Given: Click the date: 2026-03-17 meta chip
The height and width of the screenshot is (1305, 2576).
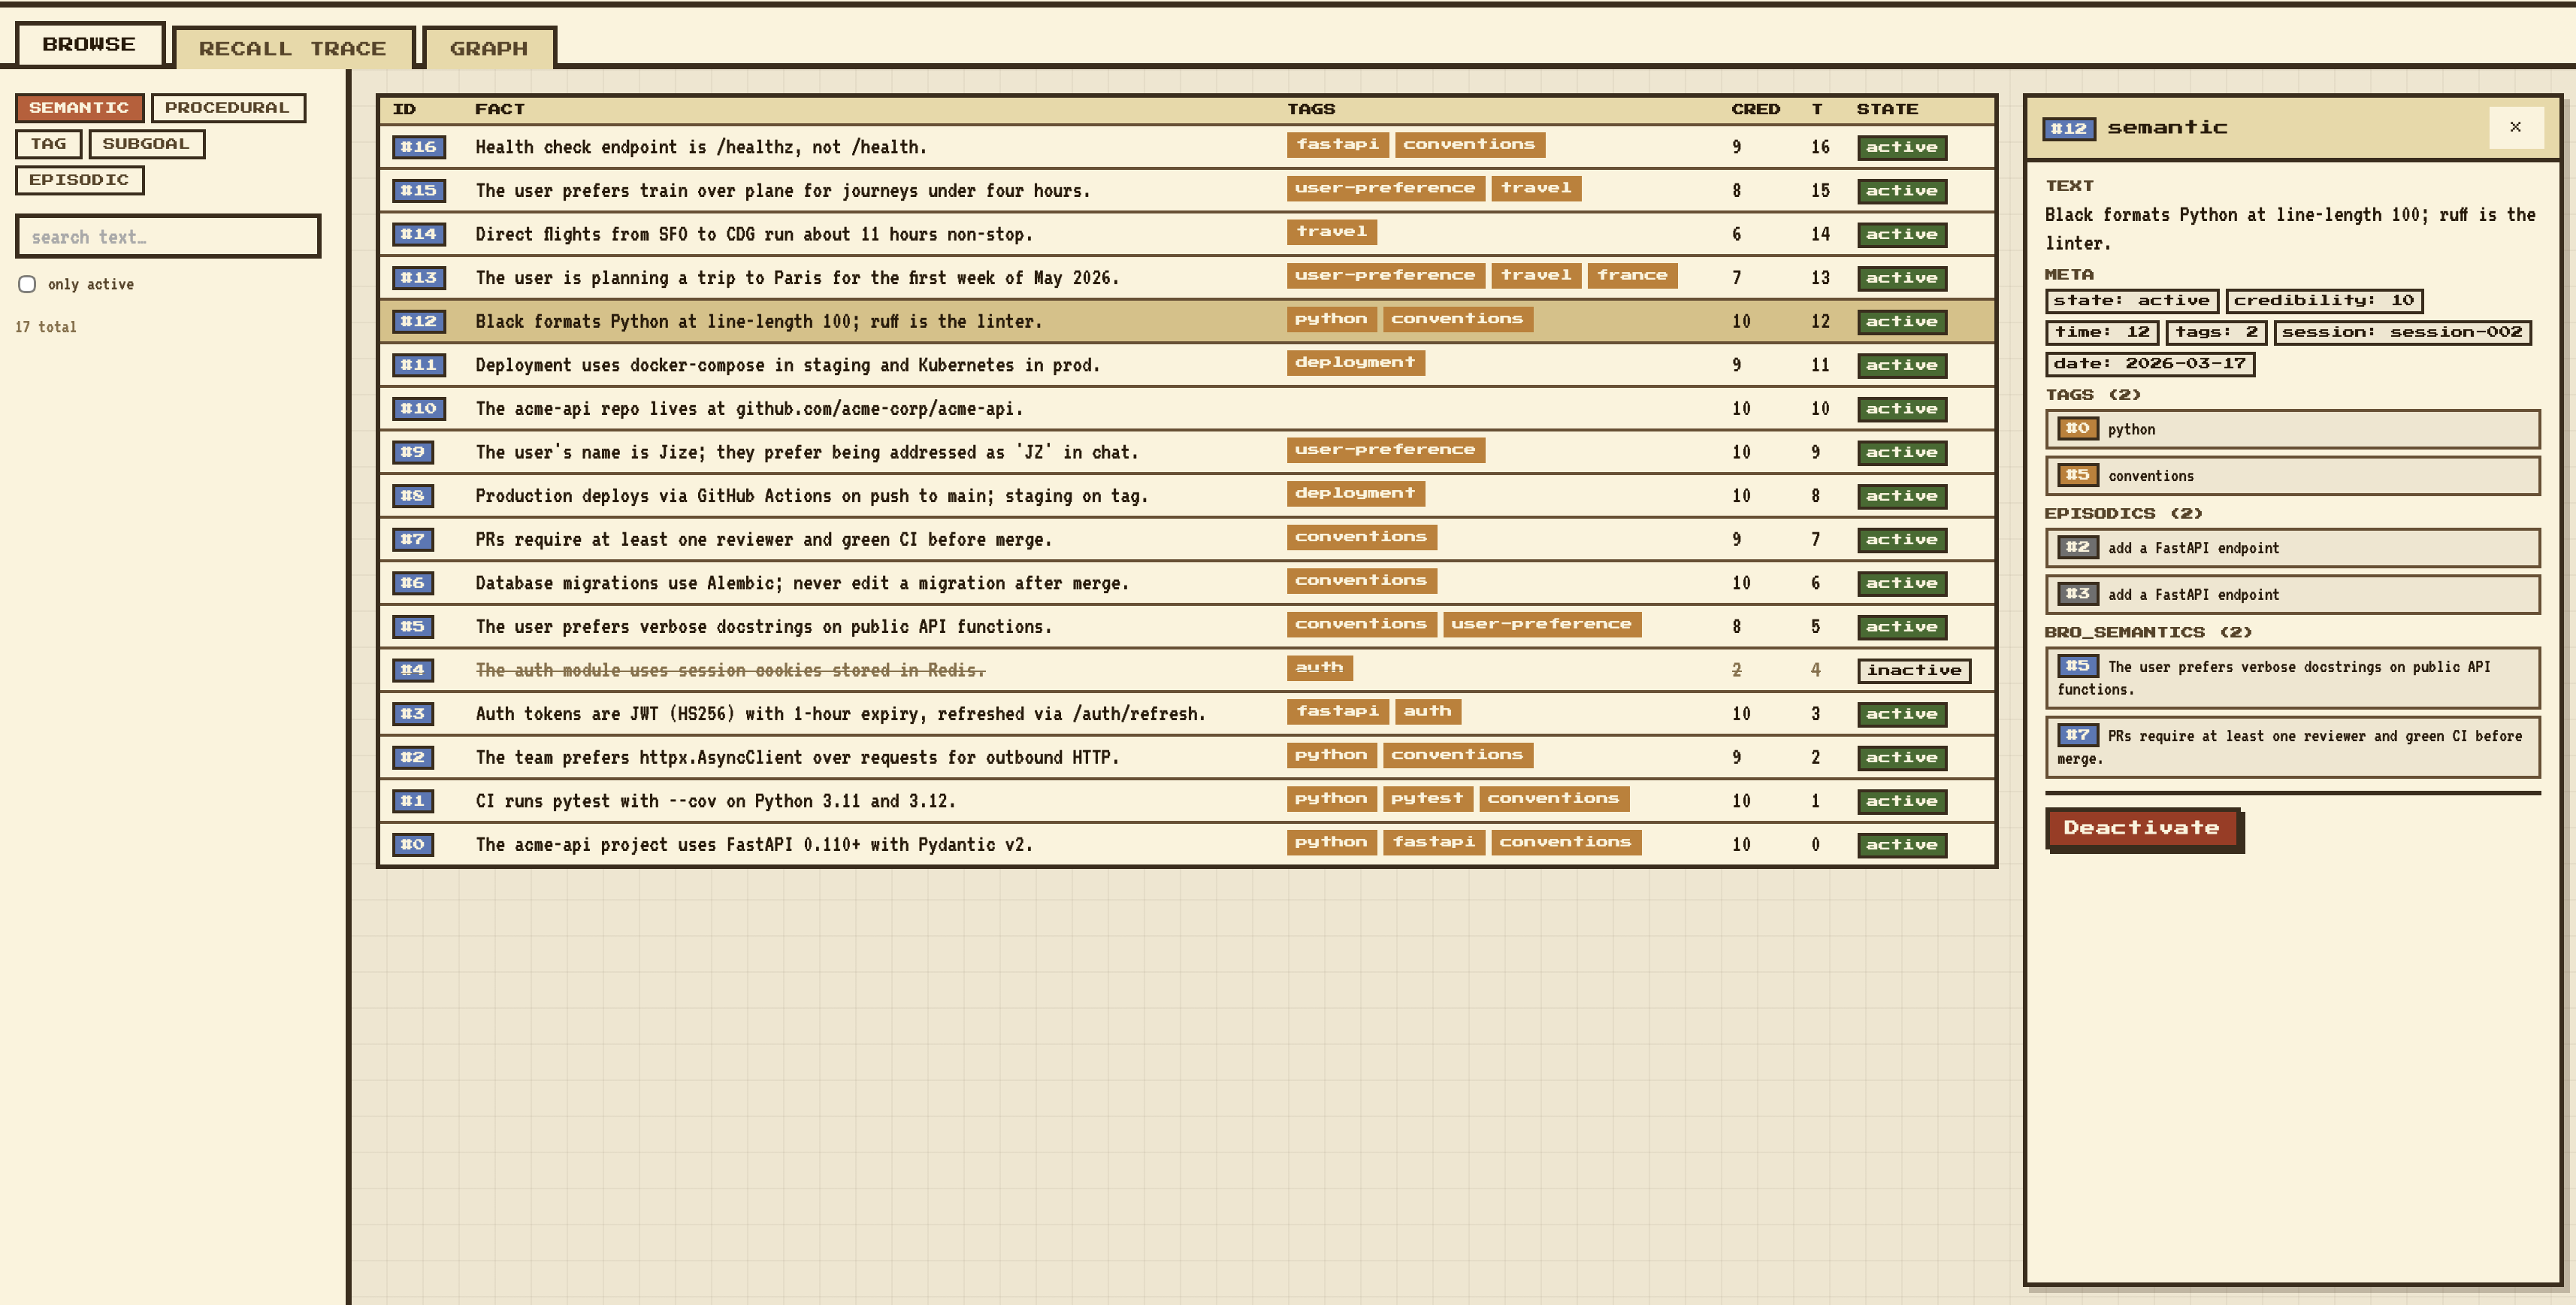Looking at the screenshot, I should click(2150, 364).
